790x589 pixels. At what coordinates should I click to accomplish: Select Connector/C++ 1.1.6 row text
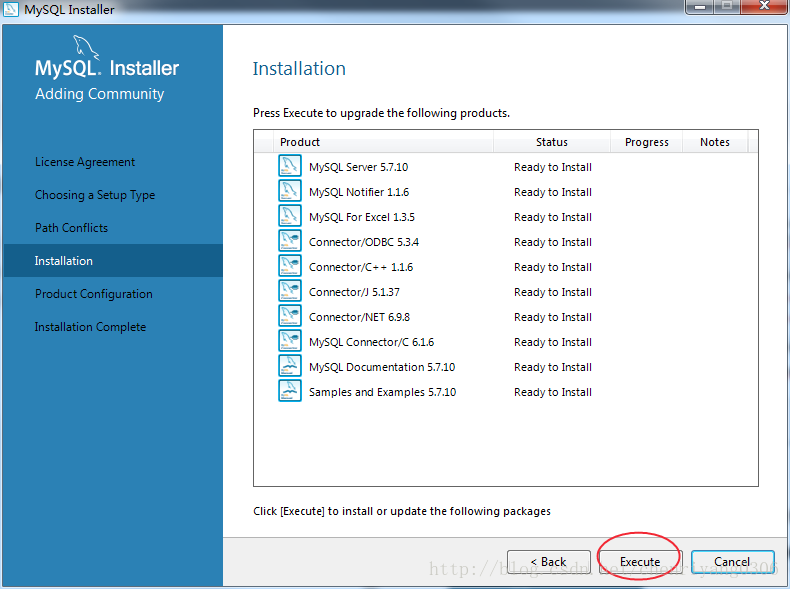(x=361, y=267)
